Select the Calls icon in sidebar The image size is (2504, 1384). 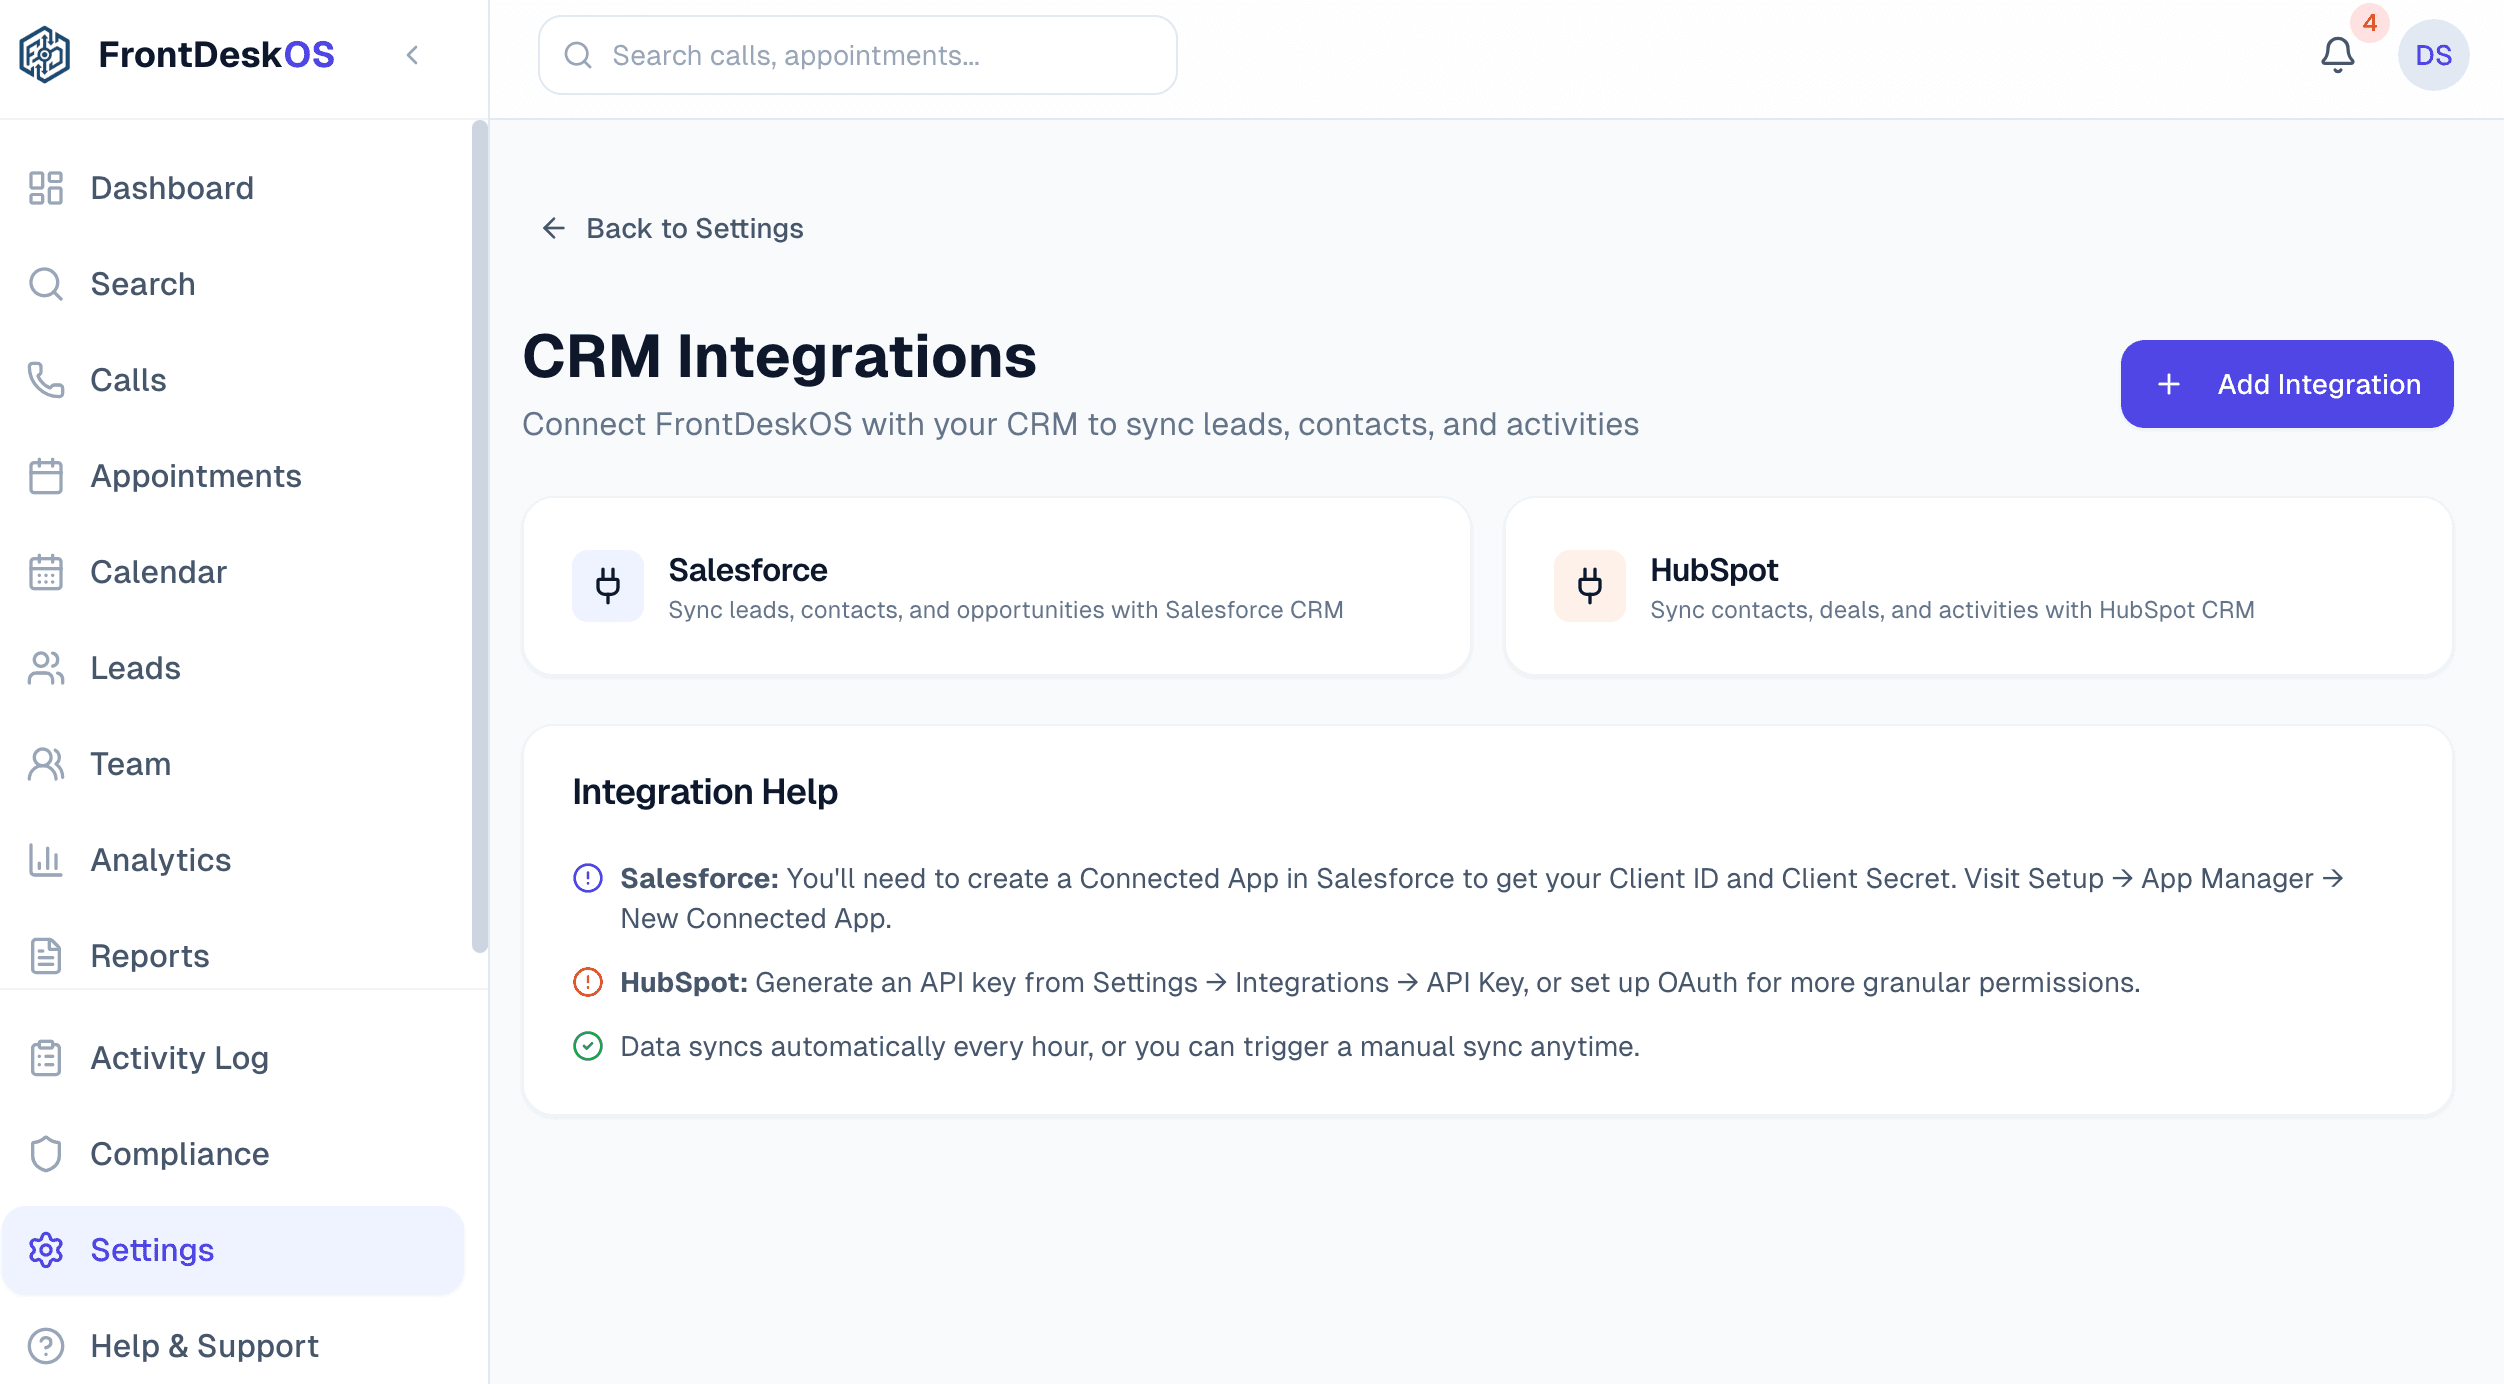(45, 380)
